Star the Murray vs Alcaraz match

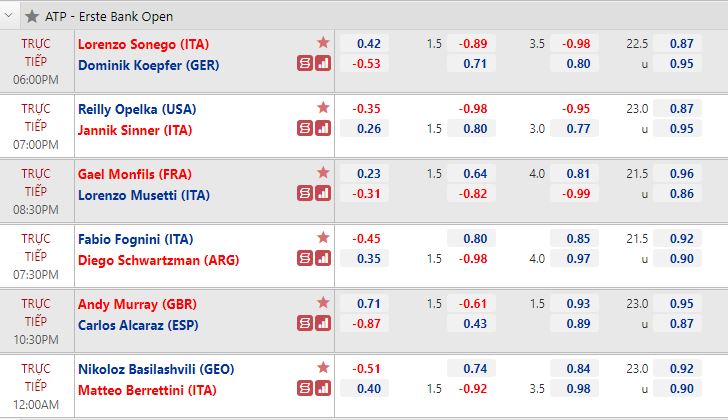(x=323, y=303)
